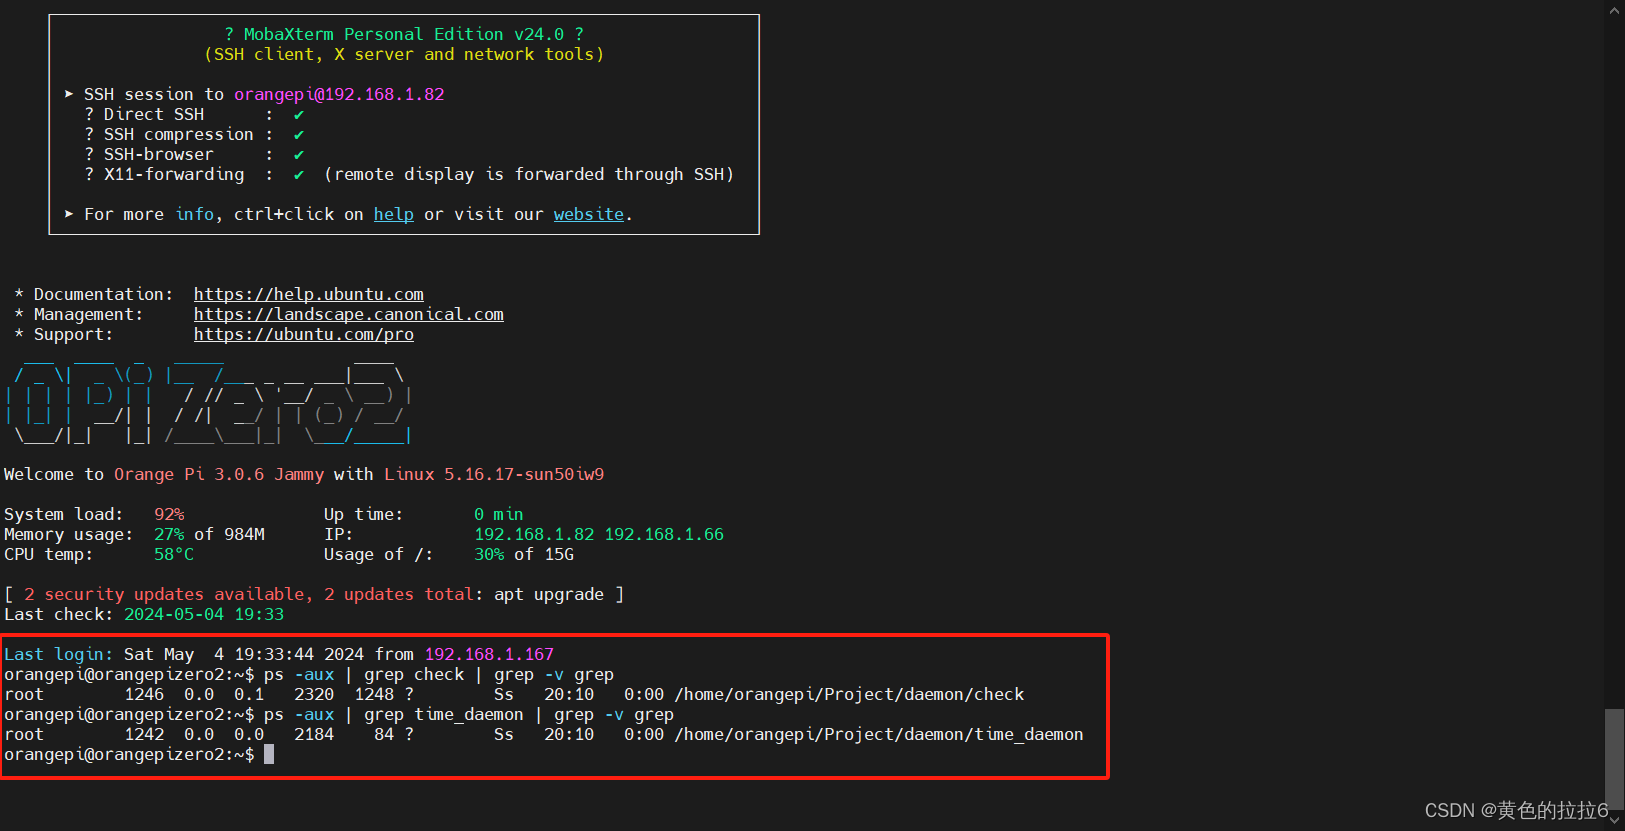
Task: Open the website link in MobaXterm banner
Action: pos(588,214)
